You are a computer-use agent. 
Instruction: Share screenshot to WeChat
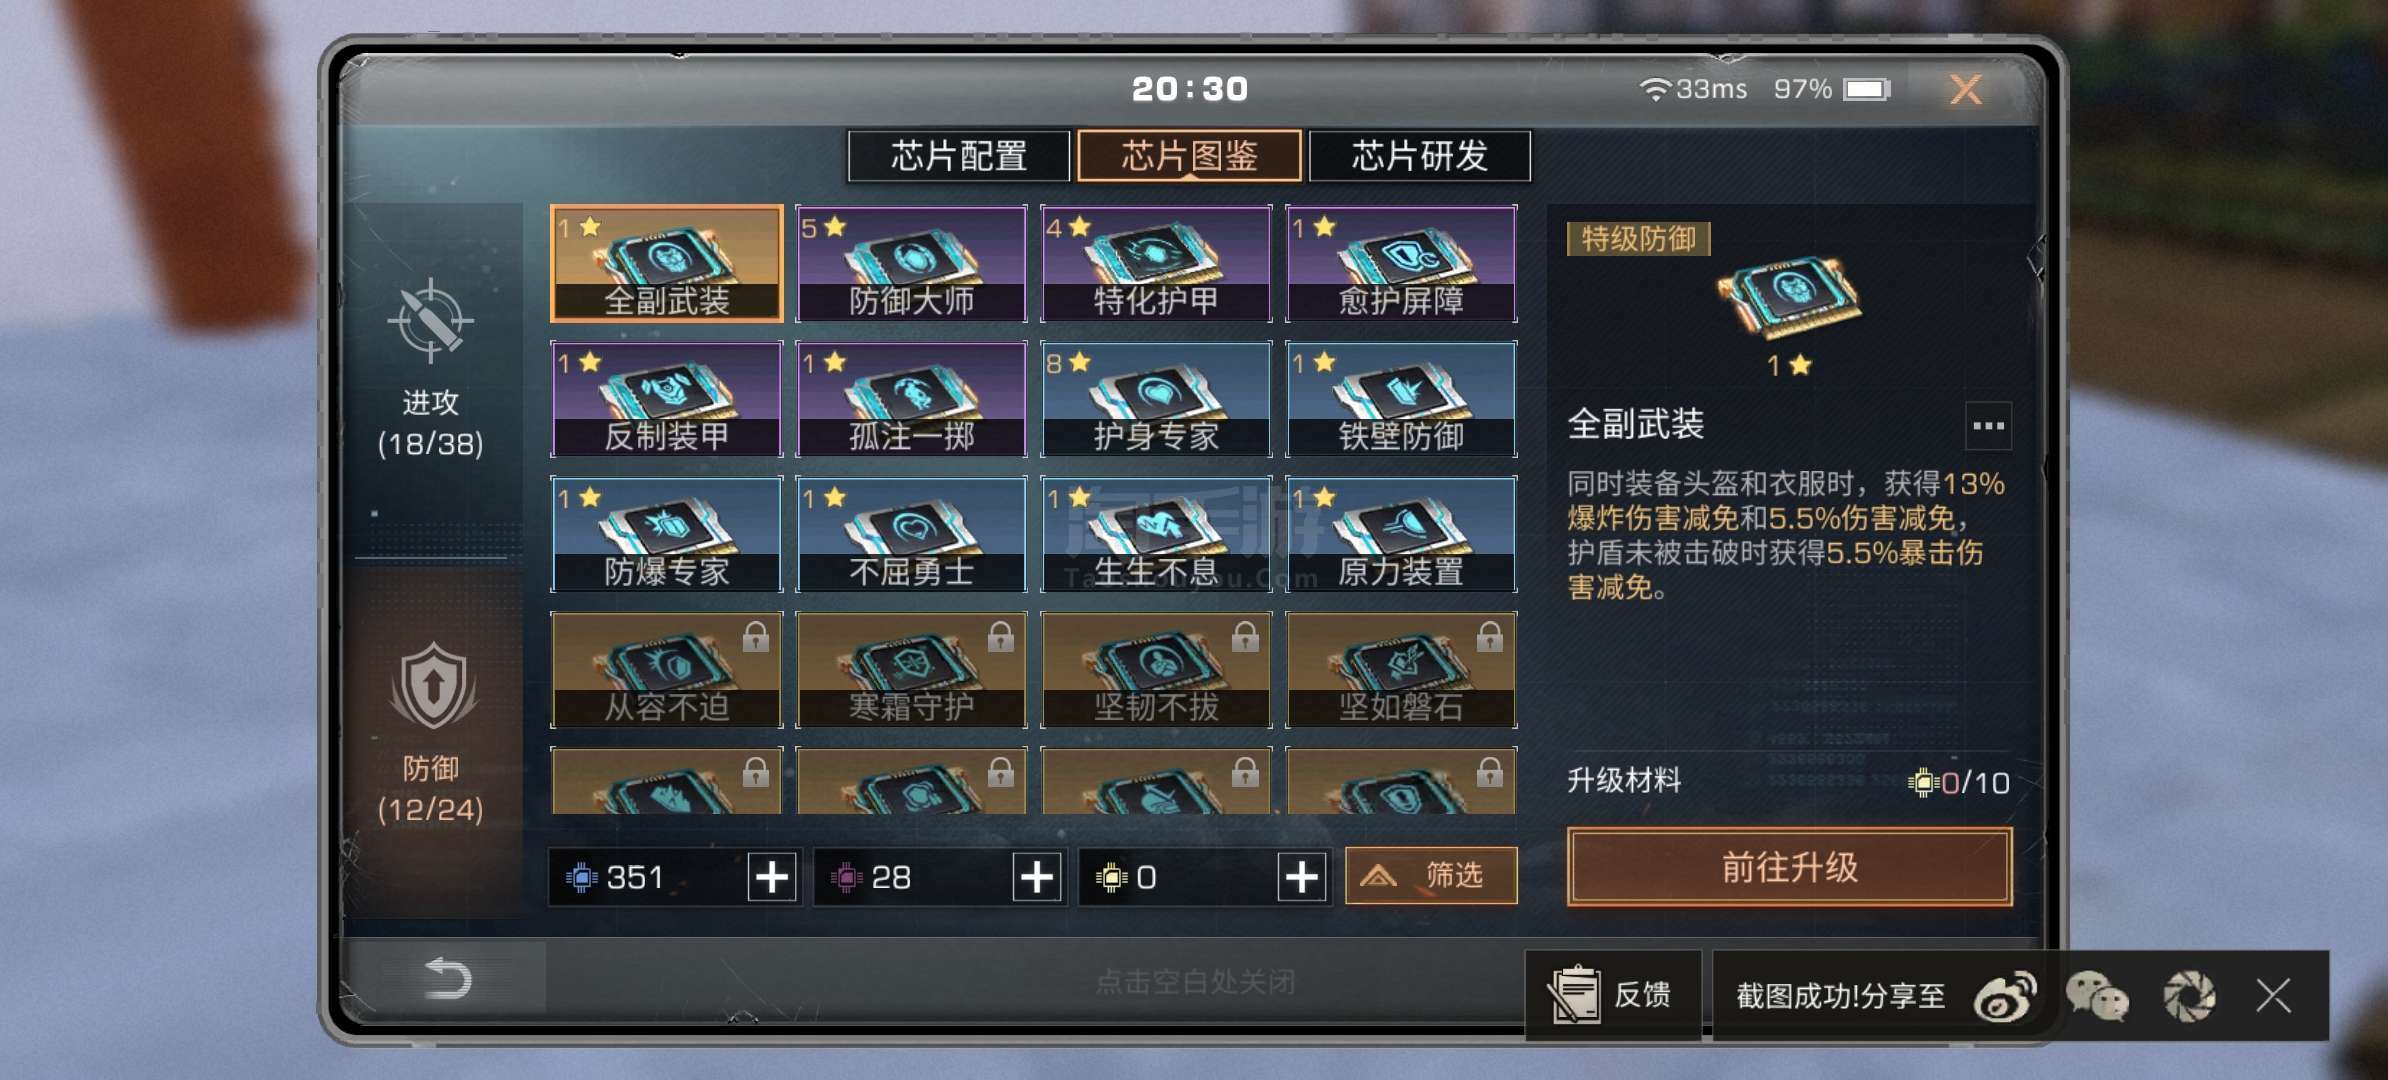(2097, 997)
